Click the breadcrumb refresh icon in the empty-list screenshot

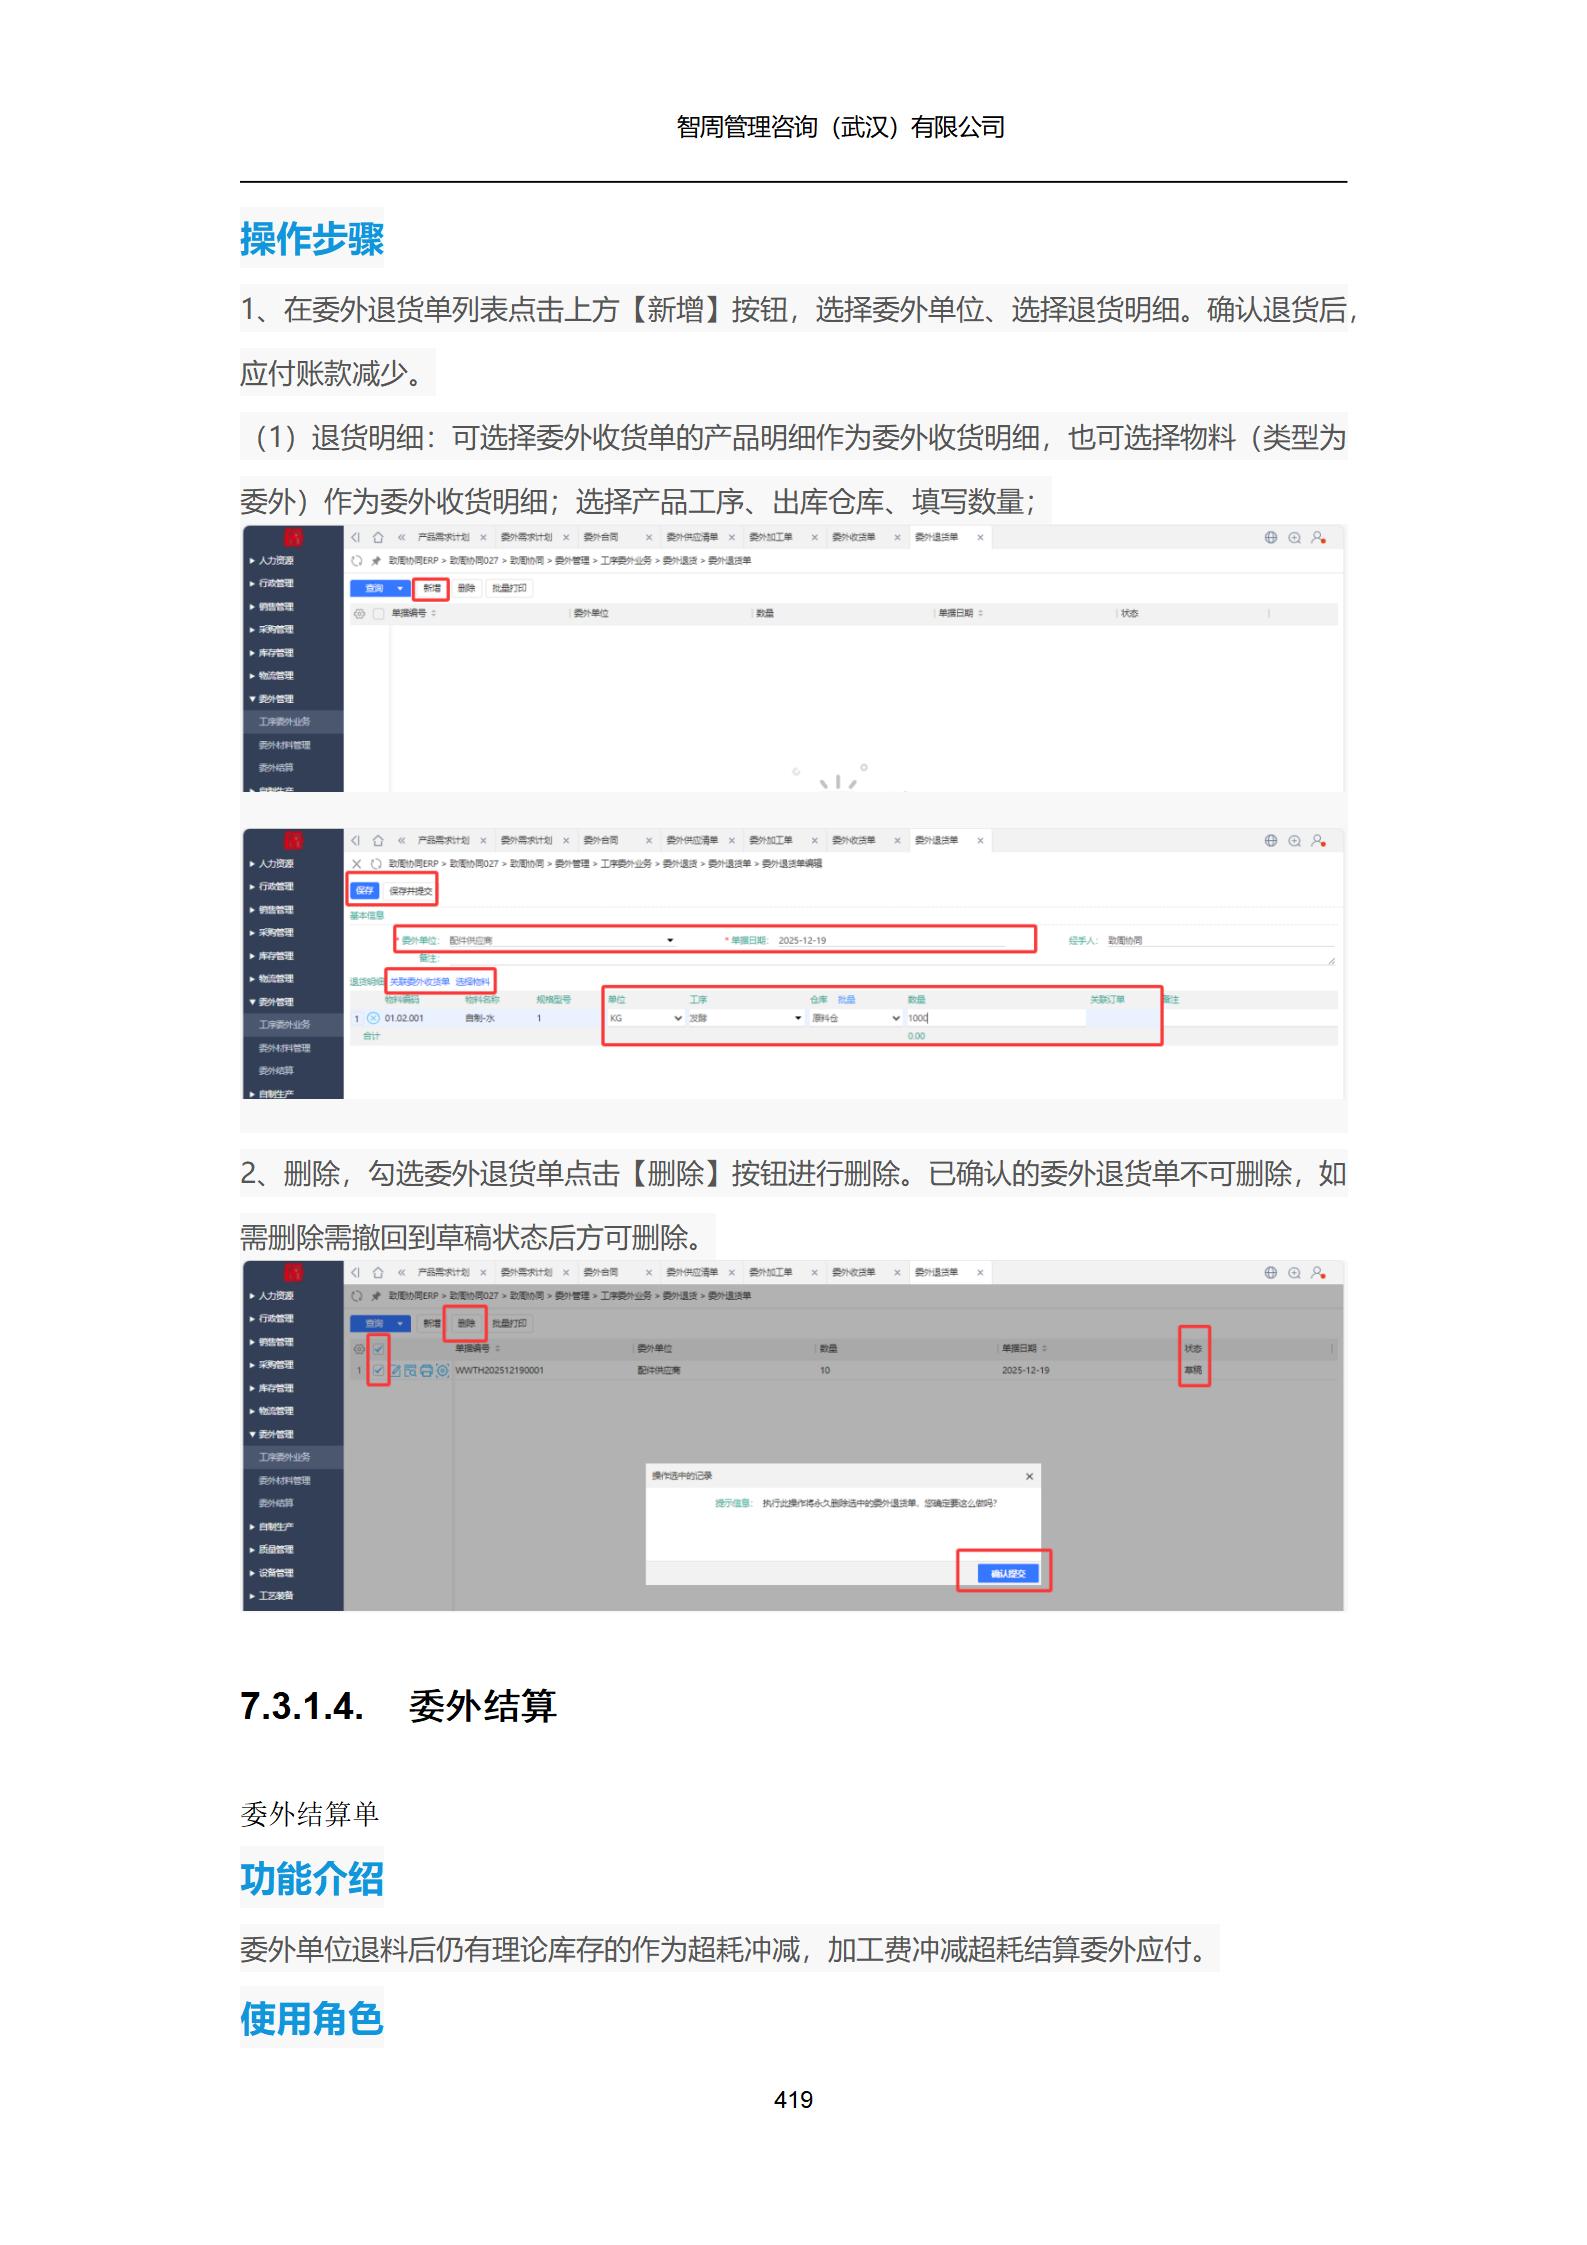(x=357, y=561)
